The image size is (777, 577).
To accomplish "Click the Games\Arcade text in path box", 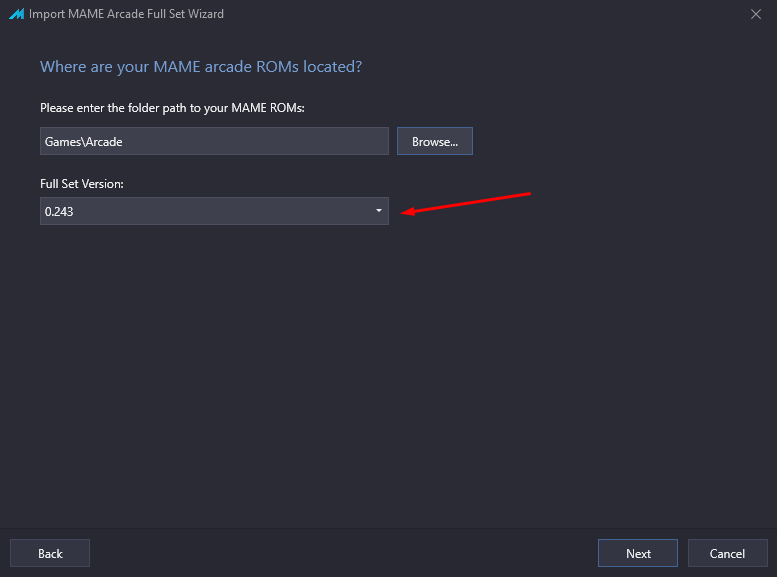I will [83, 142].
